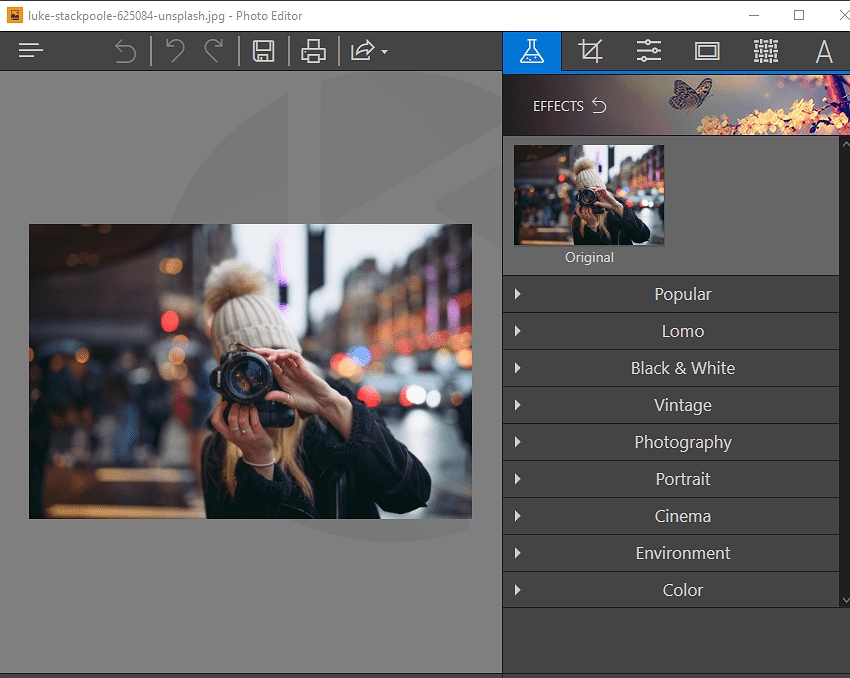
Task: Open the Text tool tab
Action: point(824,51)
